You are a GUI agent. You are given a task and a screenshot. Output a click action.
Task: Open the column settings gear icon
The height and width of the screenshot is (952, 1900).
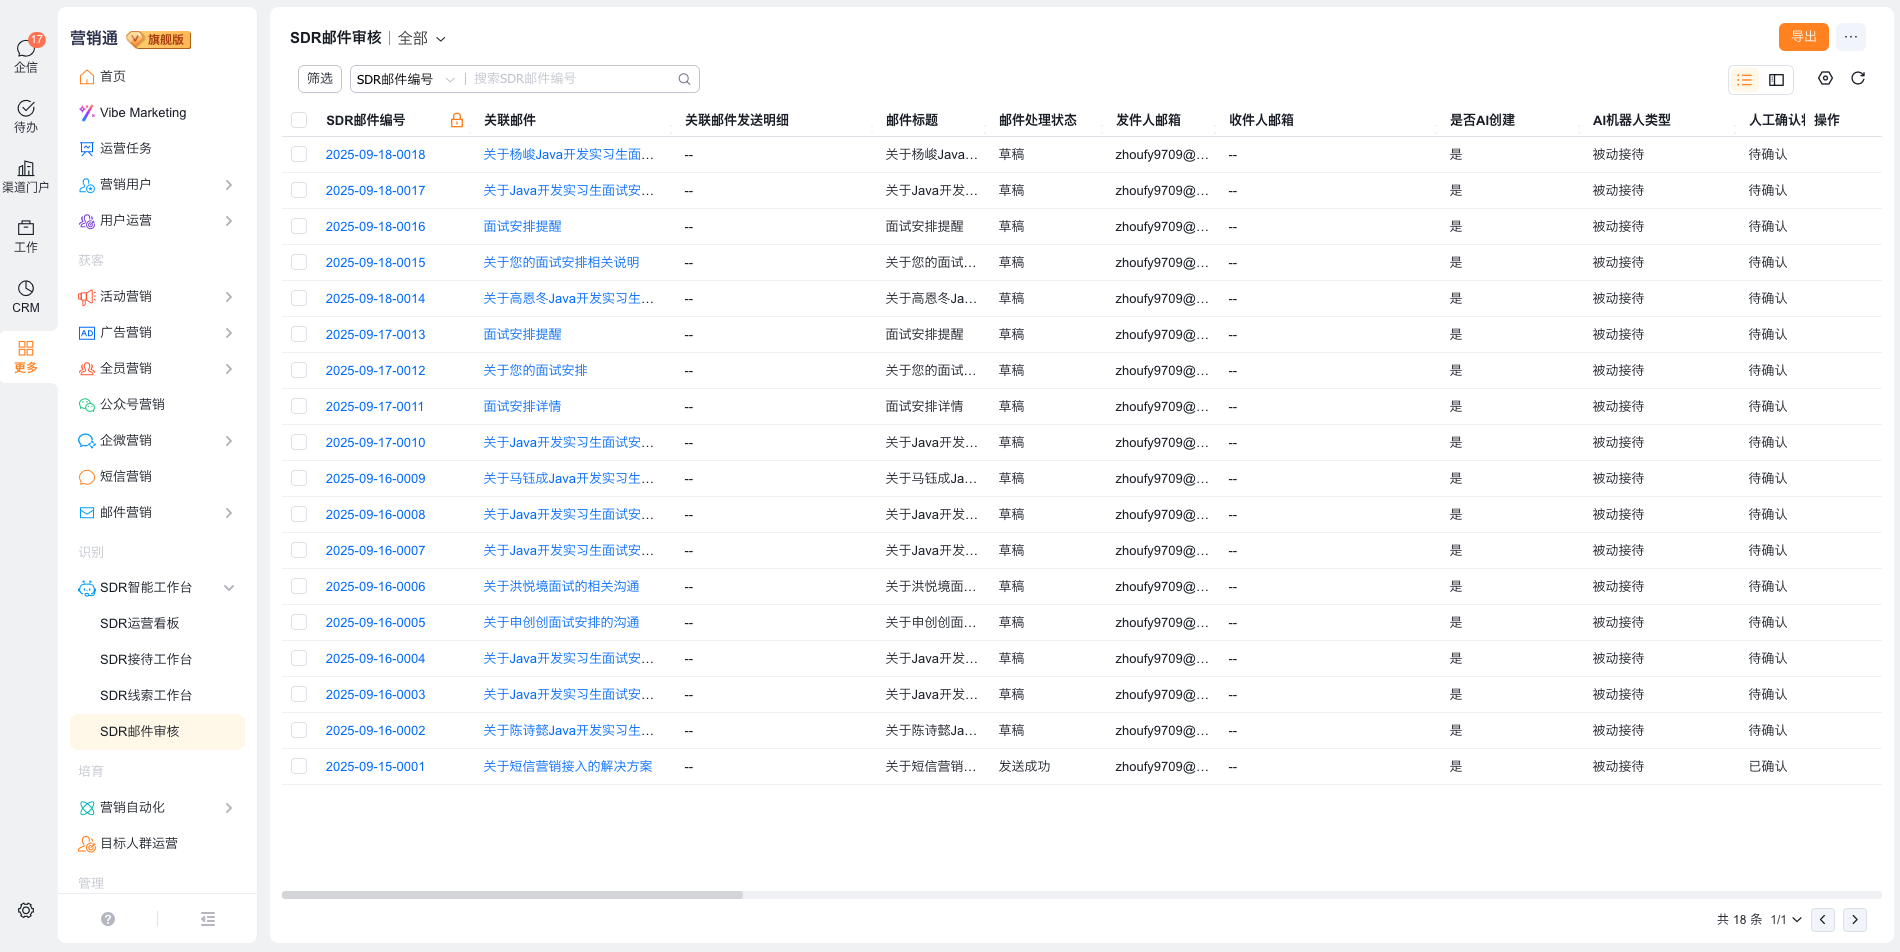[1825, 79]
